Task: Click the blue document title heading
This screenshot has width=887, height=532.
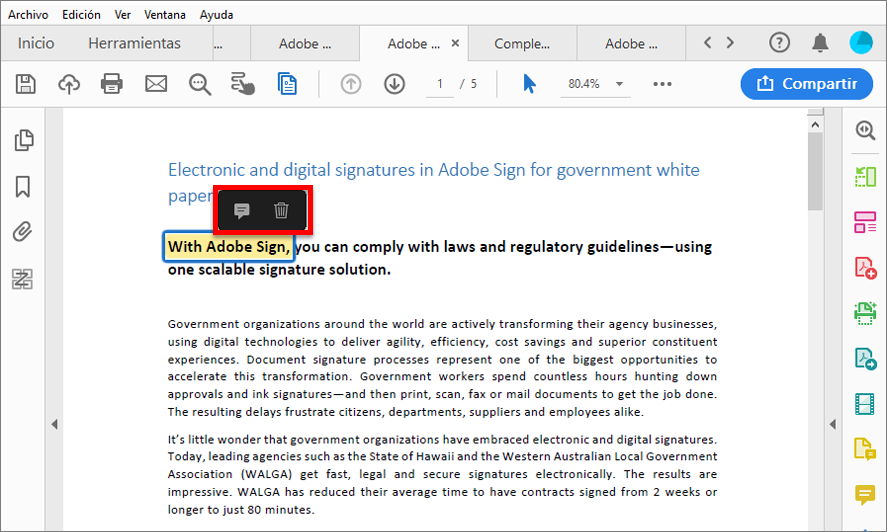Action: (433, 182)
